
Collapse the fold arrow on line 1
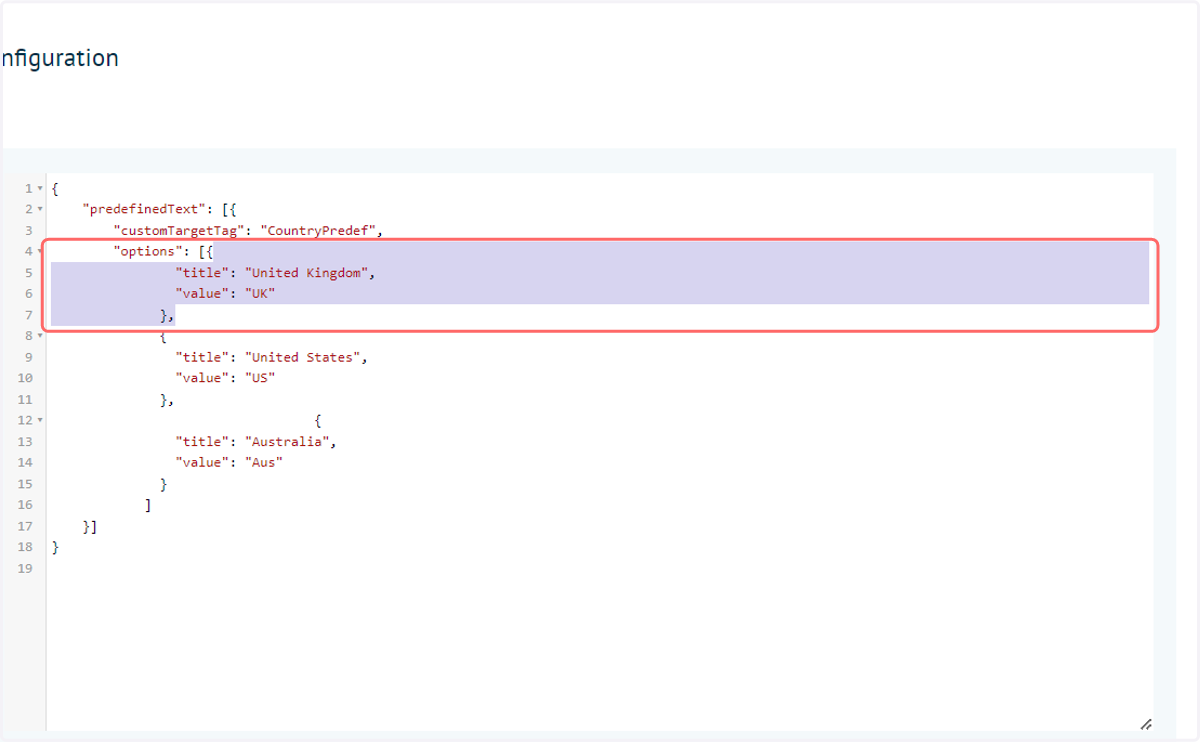point(40,189)
